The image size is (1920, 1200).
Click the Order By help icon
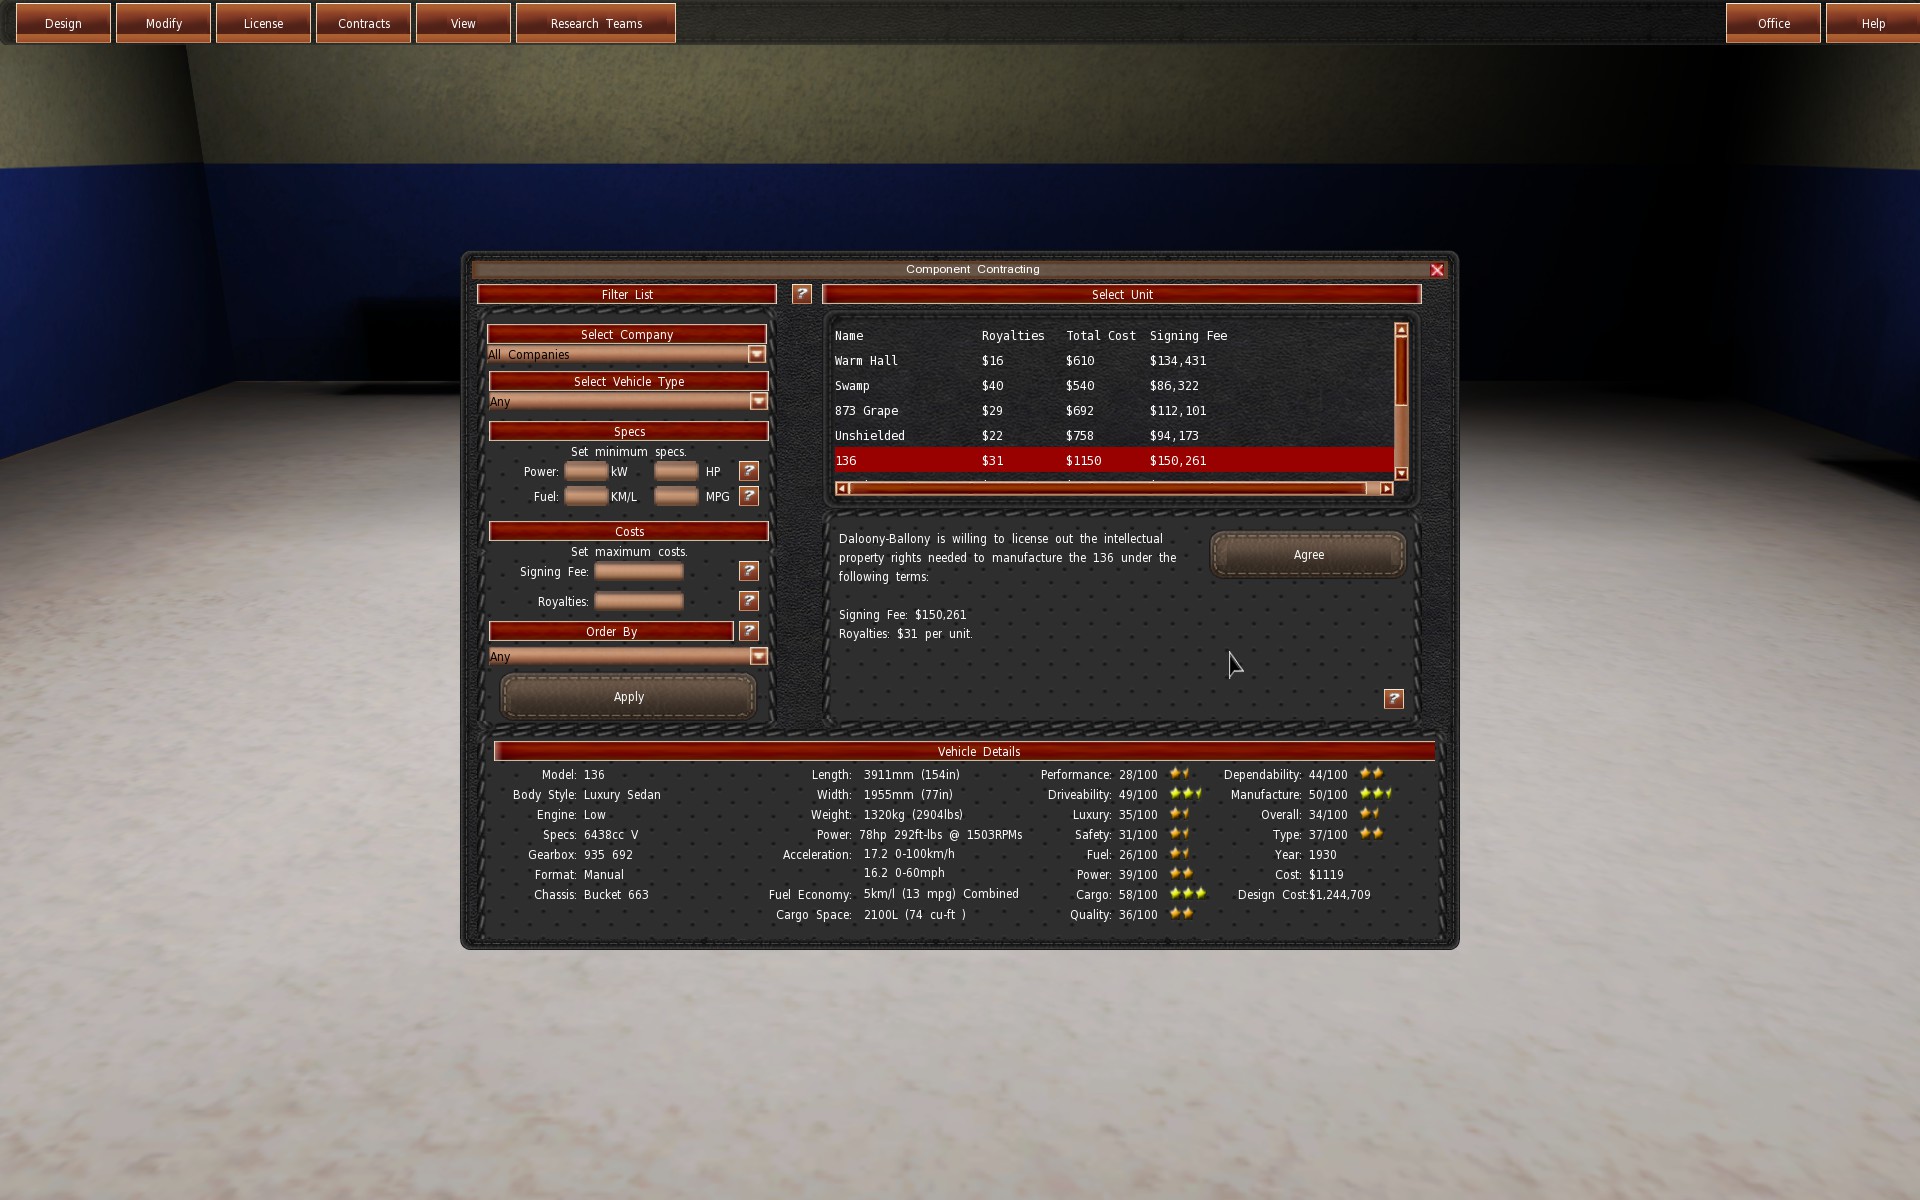click(x=748, y=631)
